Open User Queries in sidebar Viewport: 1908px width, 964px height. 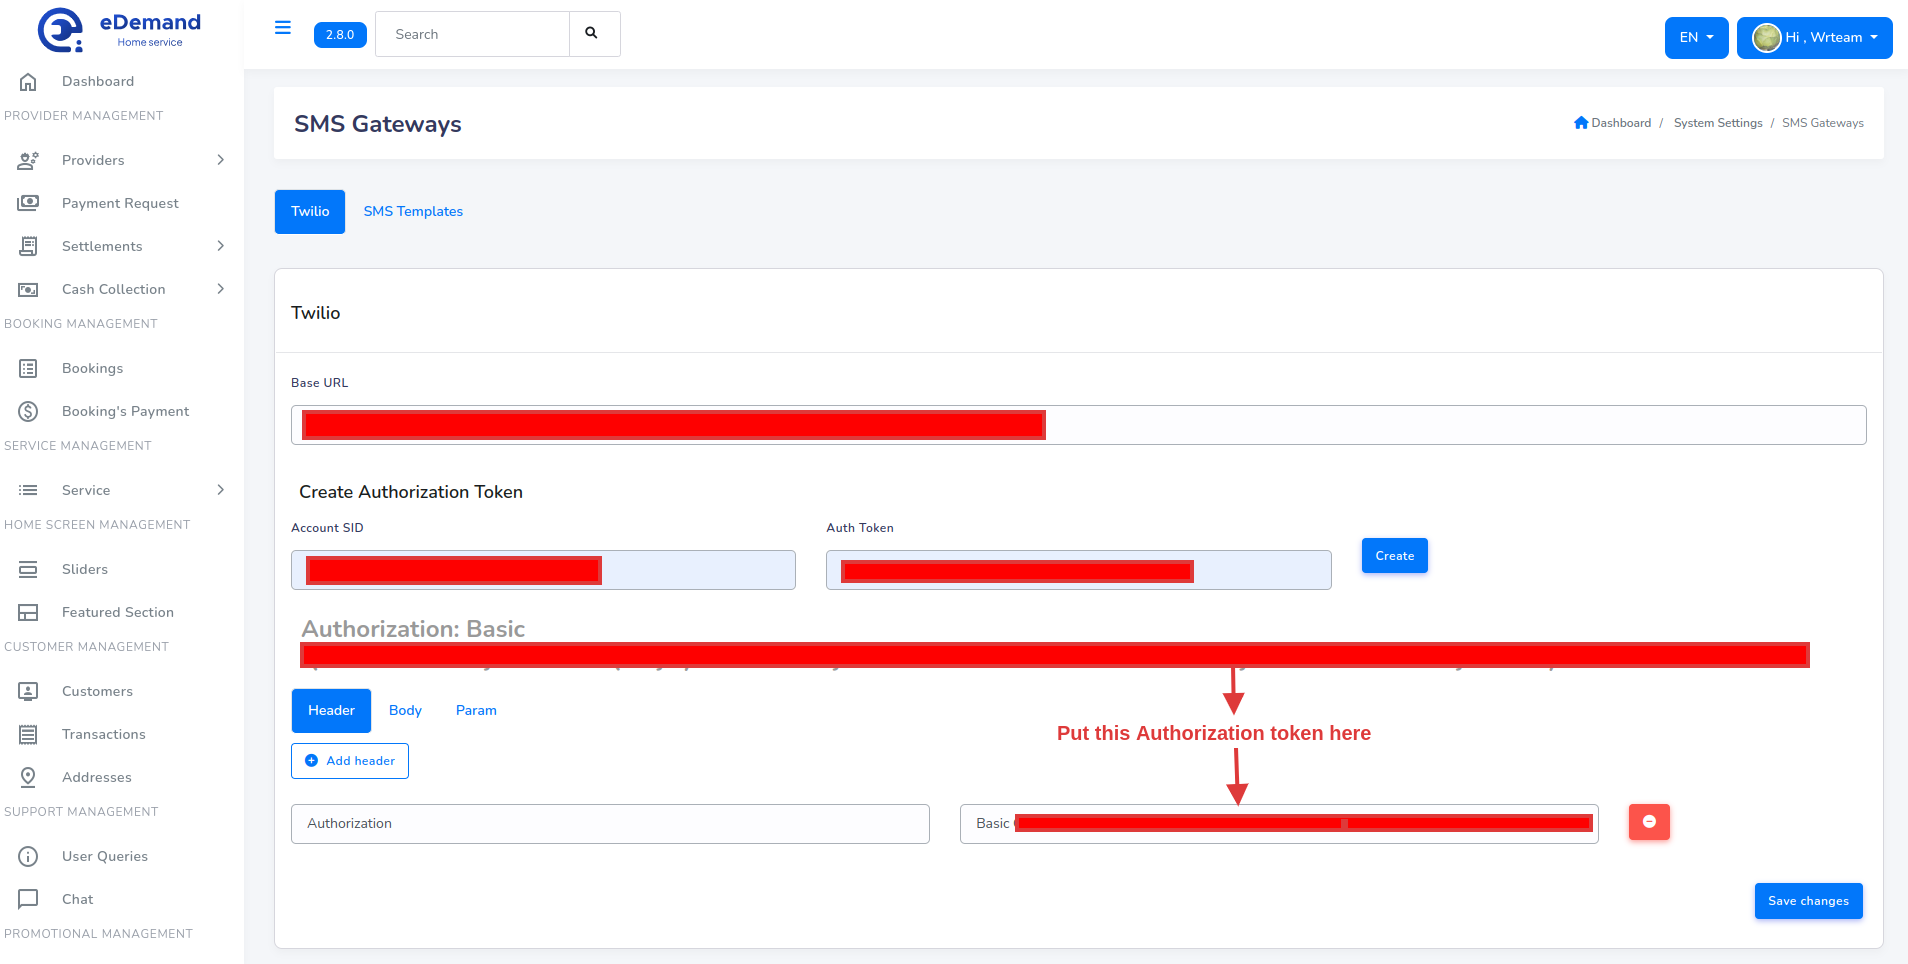point(105,856)
